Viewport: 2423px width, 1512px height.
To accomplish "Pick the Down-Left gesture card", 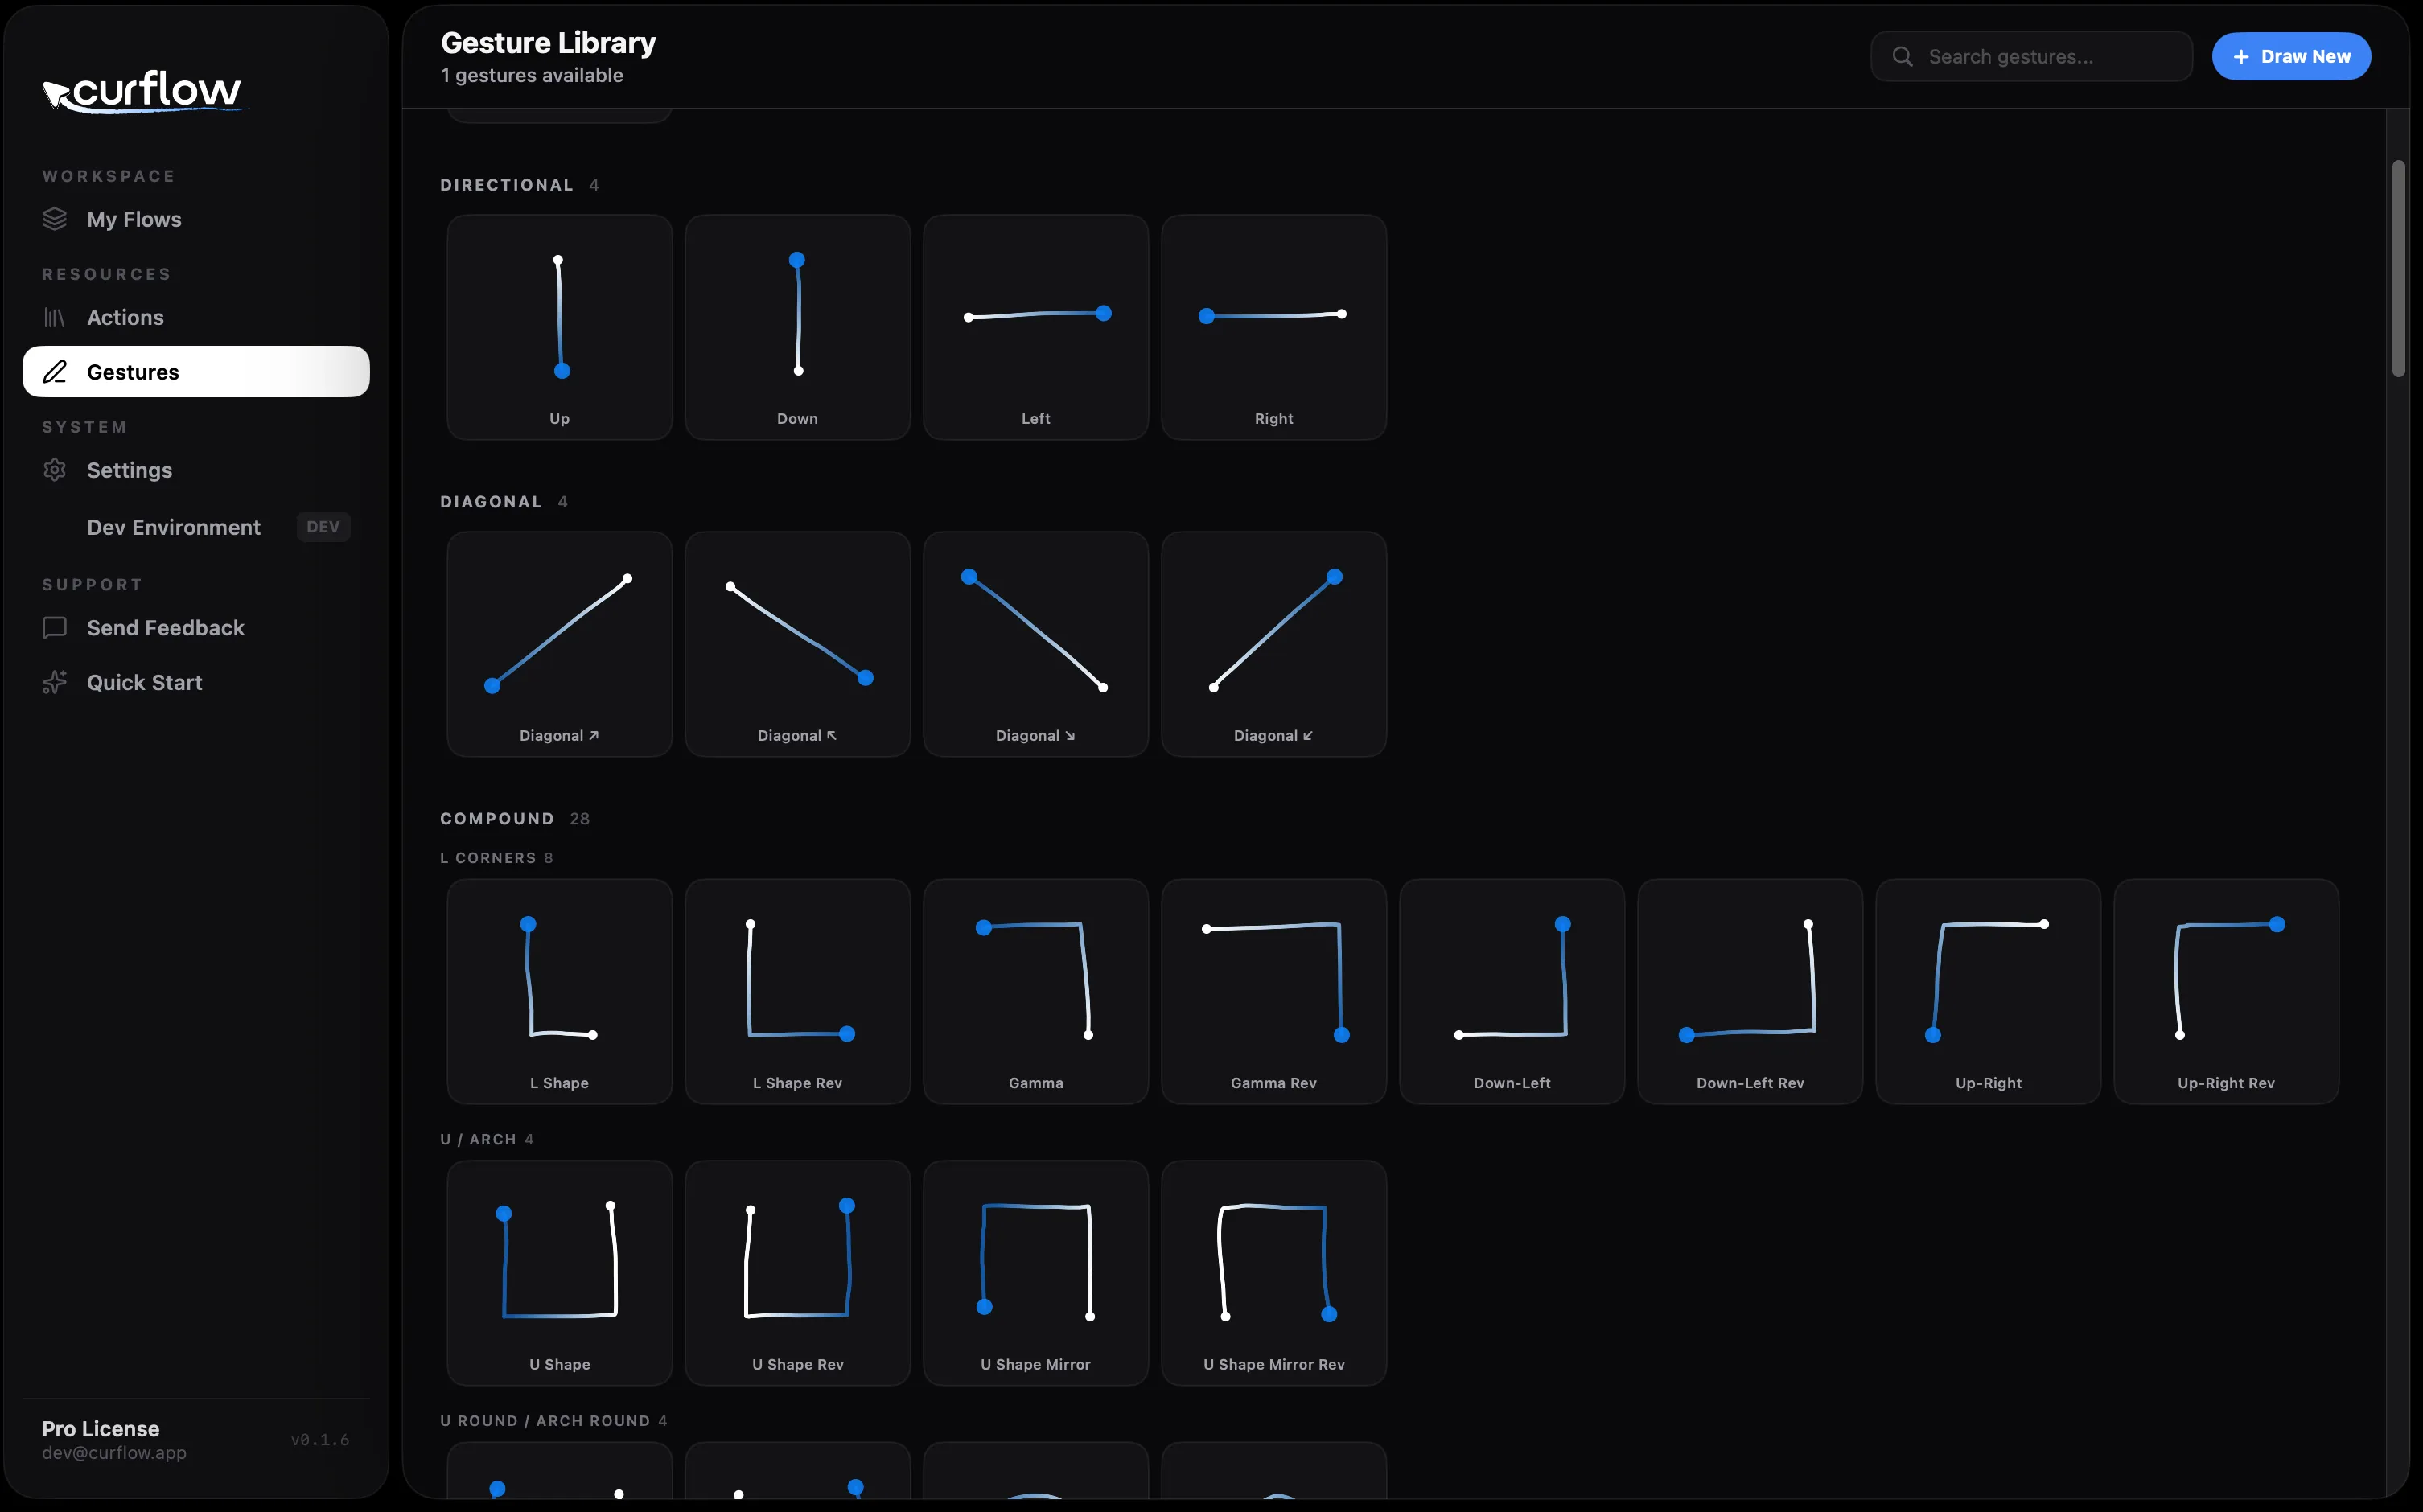I will [x=1511, y=992].
